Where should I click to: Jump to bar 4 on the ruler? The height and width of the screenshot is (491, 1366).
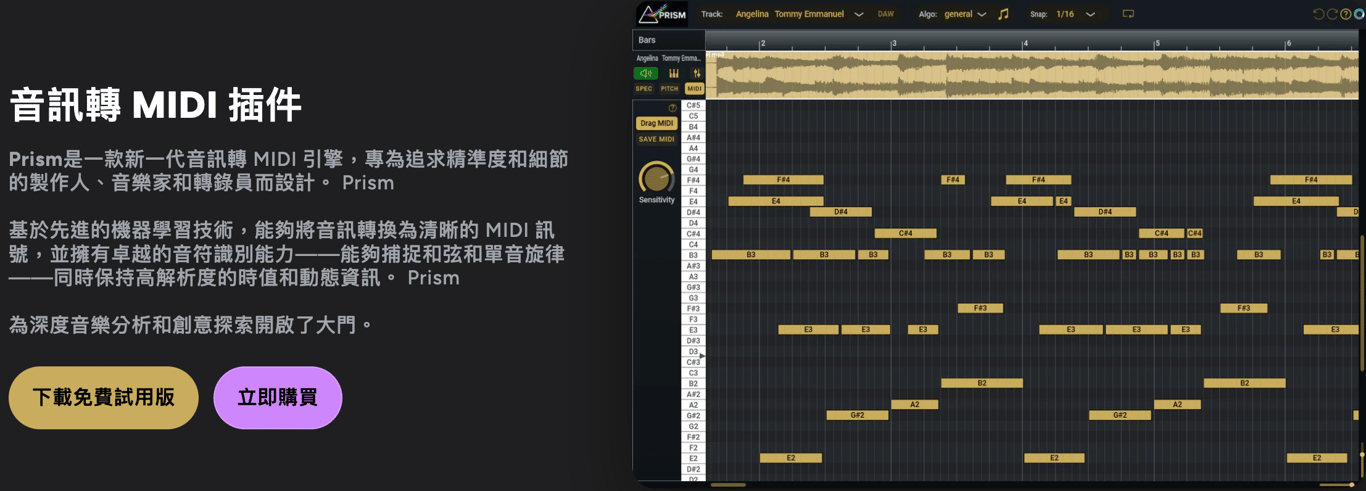click(x=1025, y=43)
